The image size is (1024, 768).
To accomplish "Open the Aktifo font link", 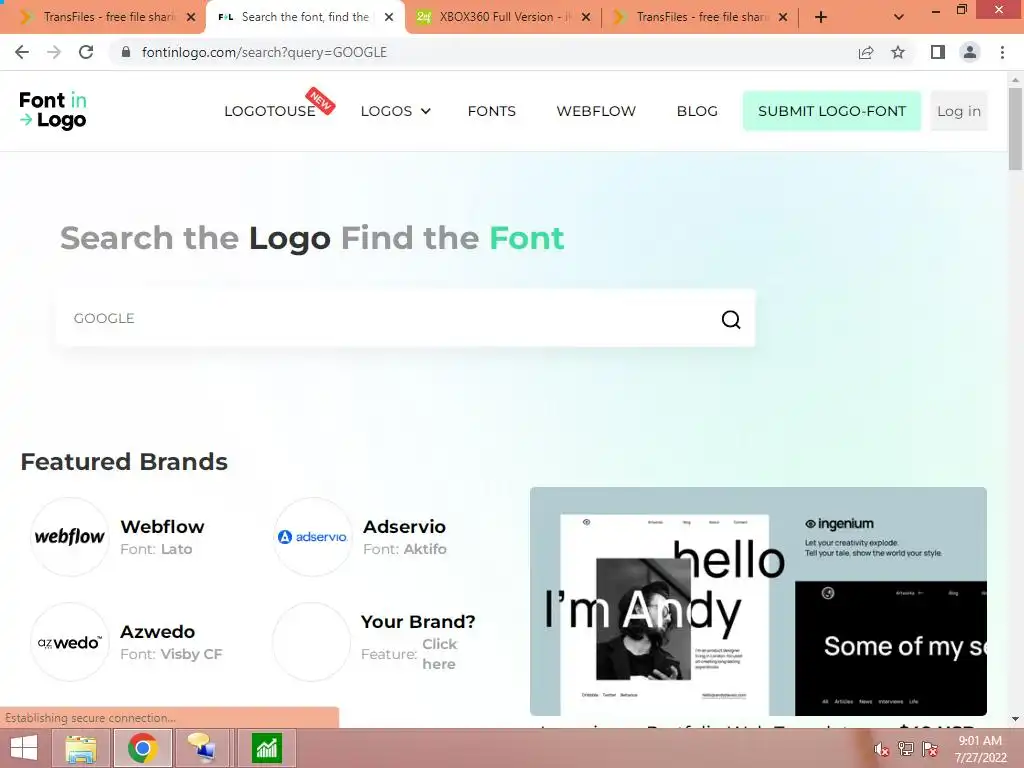I will coord(424,549).
